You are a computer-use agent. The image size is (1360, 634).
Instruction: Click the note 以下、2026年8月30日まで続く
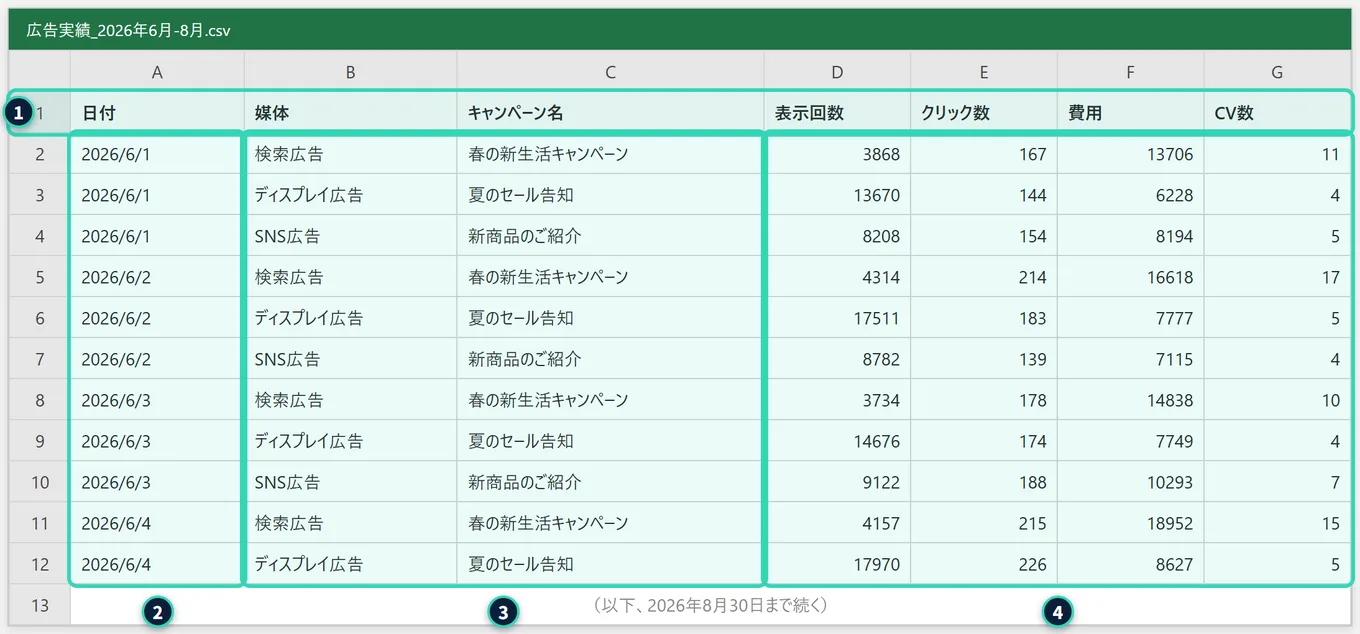[x=711, y=605]
